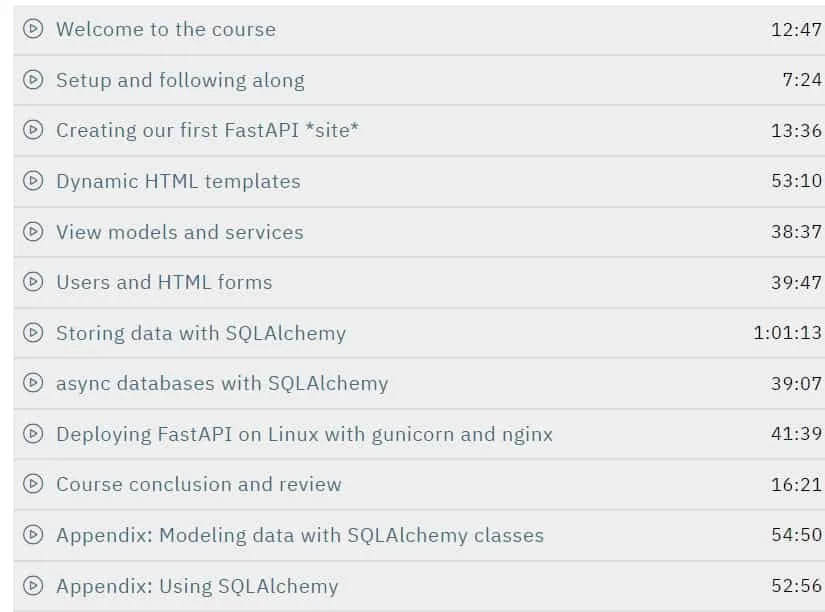
Task: Click play icon for Creating our first FastAPI site
Action: 33,129
